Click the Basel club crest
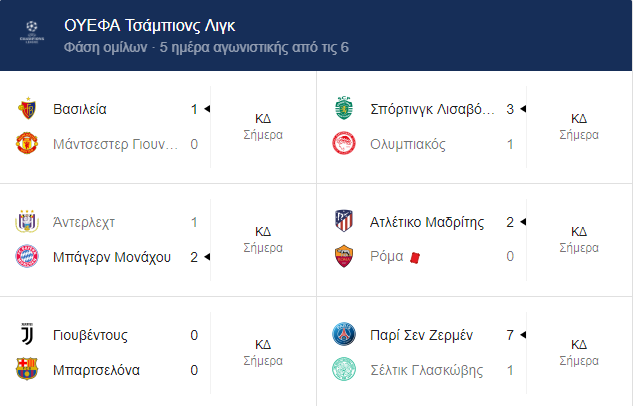Image resolution: width=633 pixels, height=406 pixels. 27,108
